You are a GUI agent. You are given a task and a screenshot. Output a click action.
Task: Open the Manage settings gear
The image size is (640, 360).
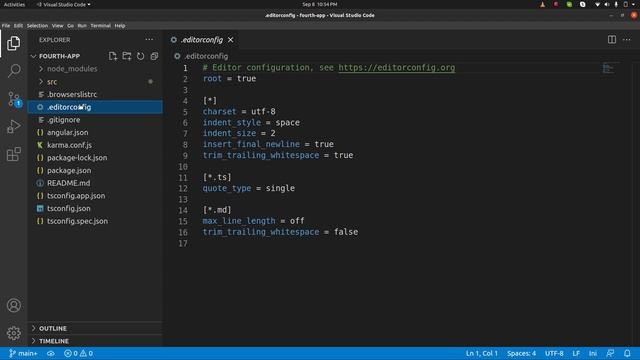pyautogui.click(x=13, y=333)
